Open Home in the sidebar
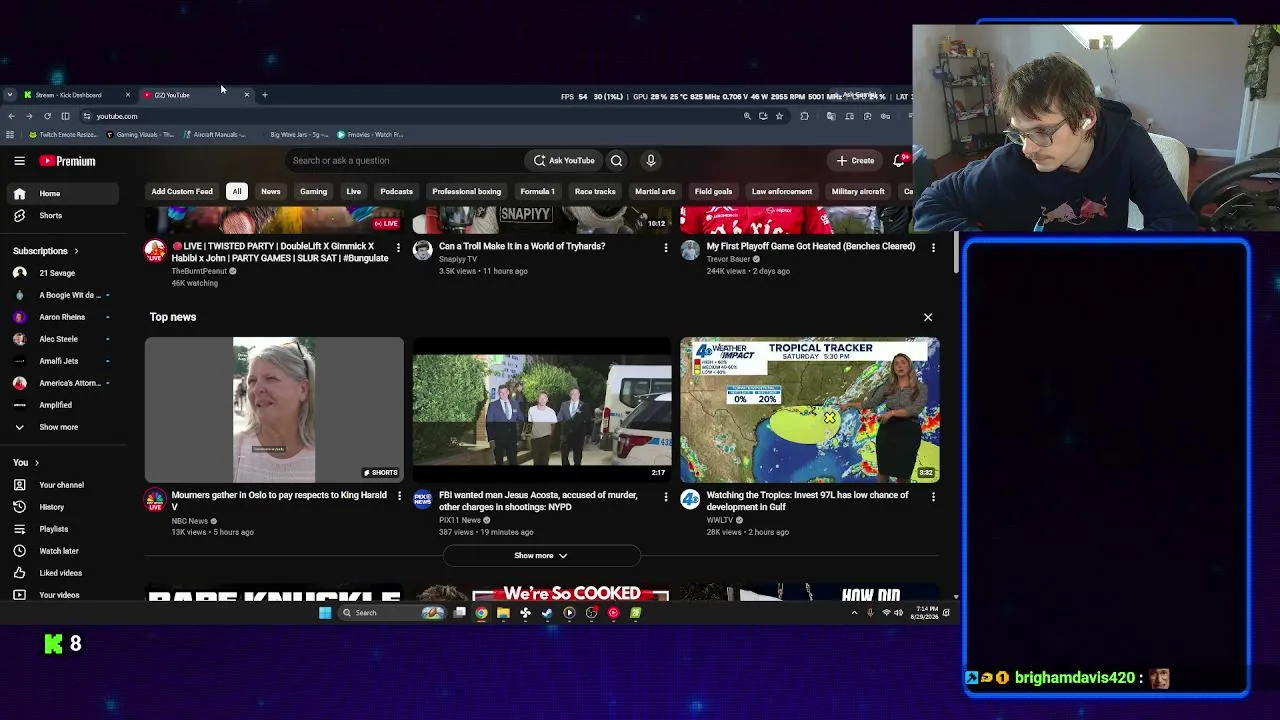 click(x=63, y=194)
